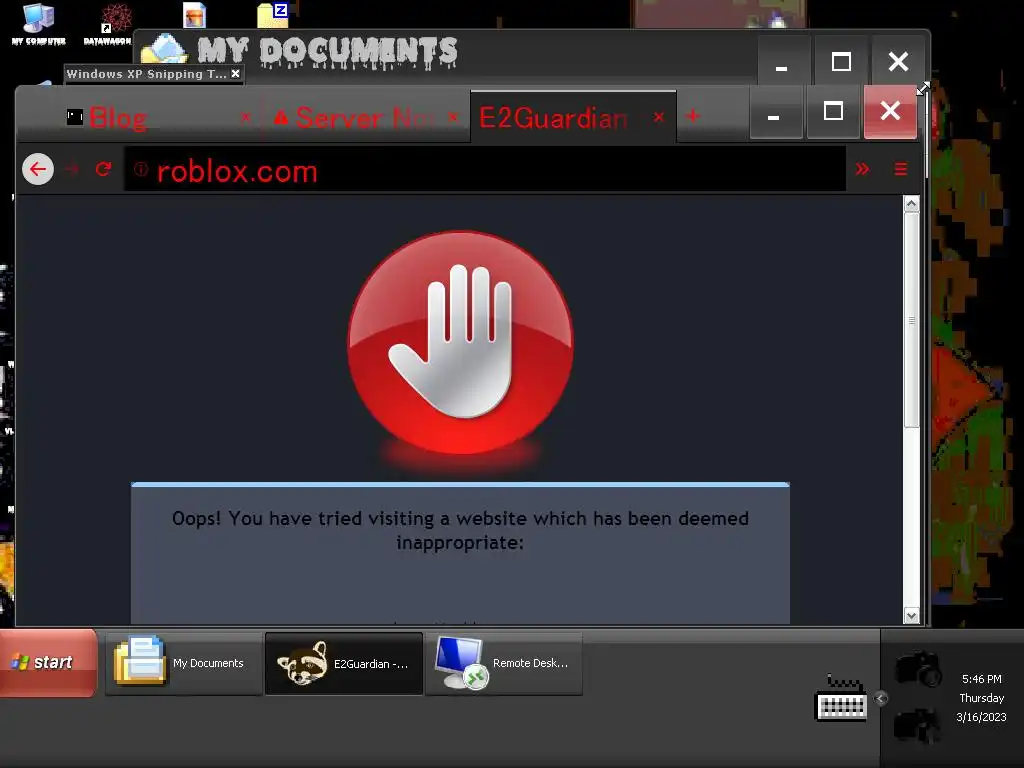Close the E2Guardian tab
The width and height of the screenshot is (1024, 768).
[658, 118]
